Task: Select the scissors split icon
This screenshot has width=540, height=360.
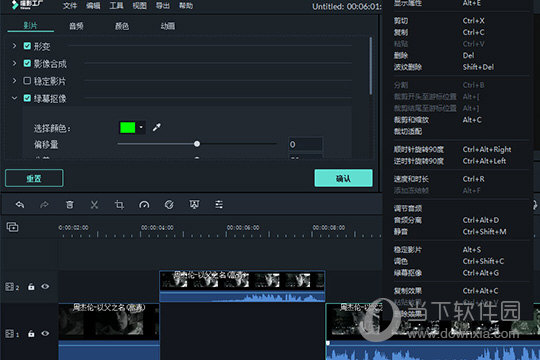Action: 94,205
